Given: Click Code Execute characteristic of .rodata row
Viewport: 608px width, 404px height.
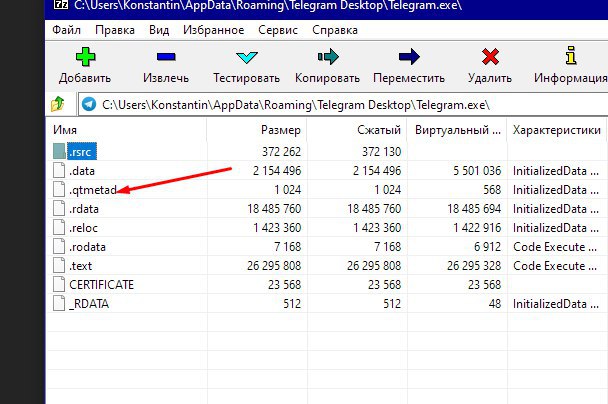Looking at the screenshot, I should [x=555, y=247].
